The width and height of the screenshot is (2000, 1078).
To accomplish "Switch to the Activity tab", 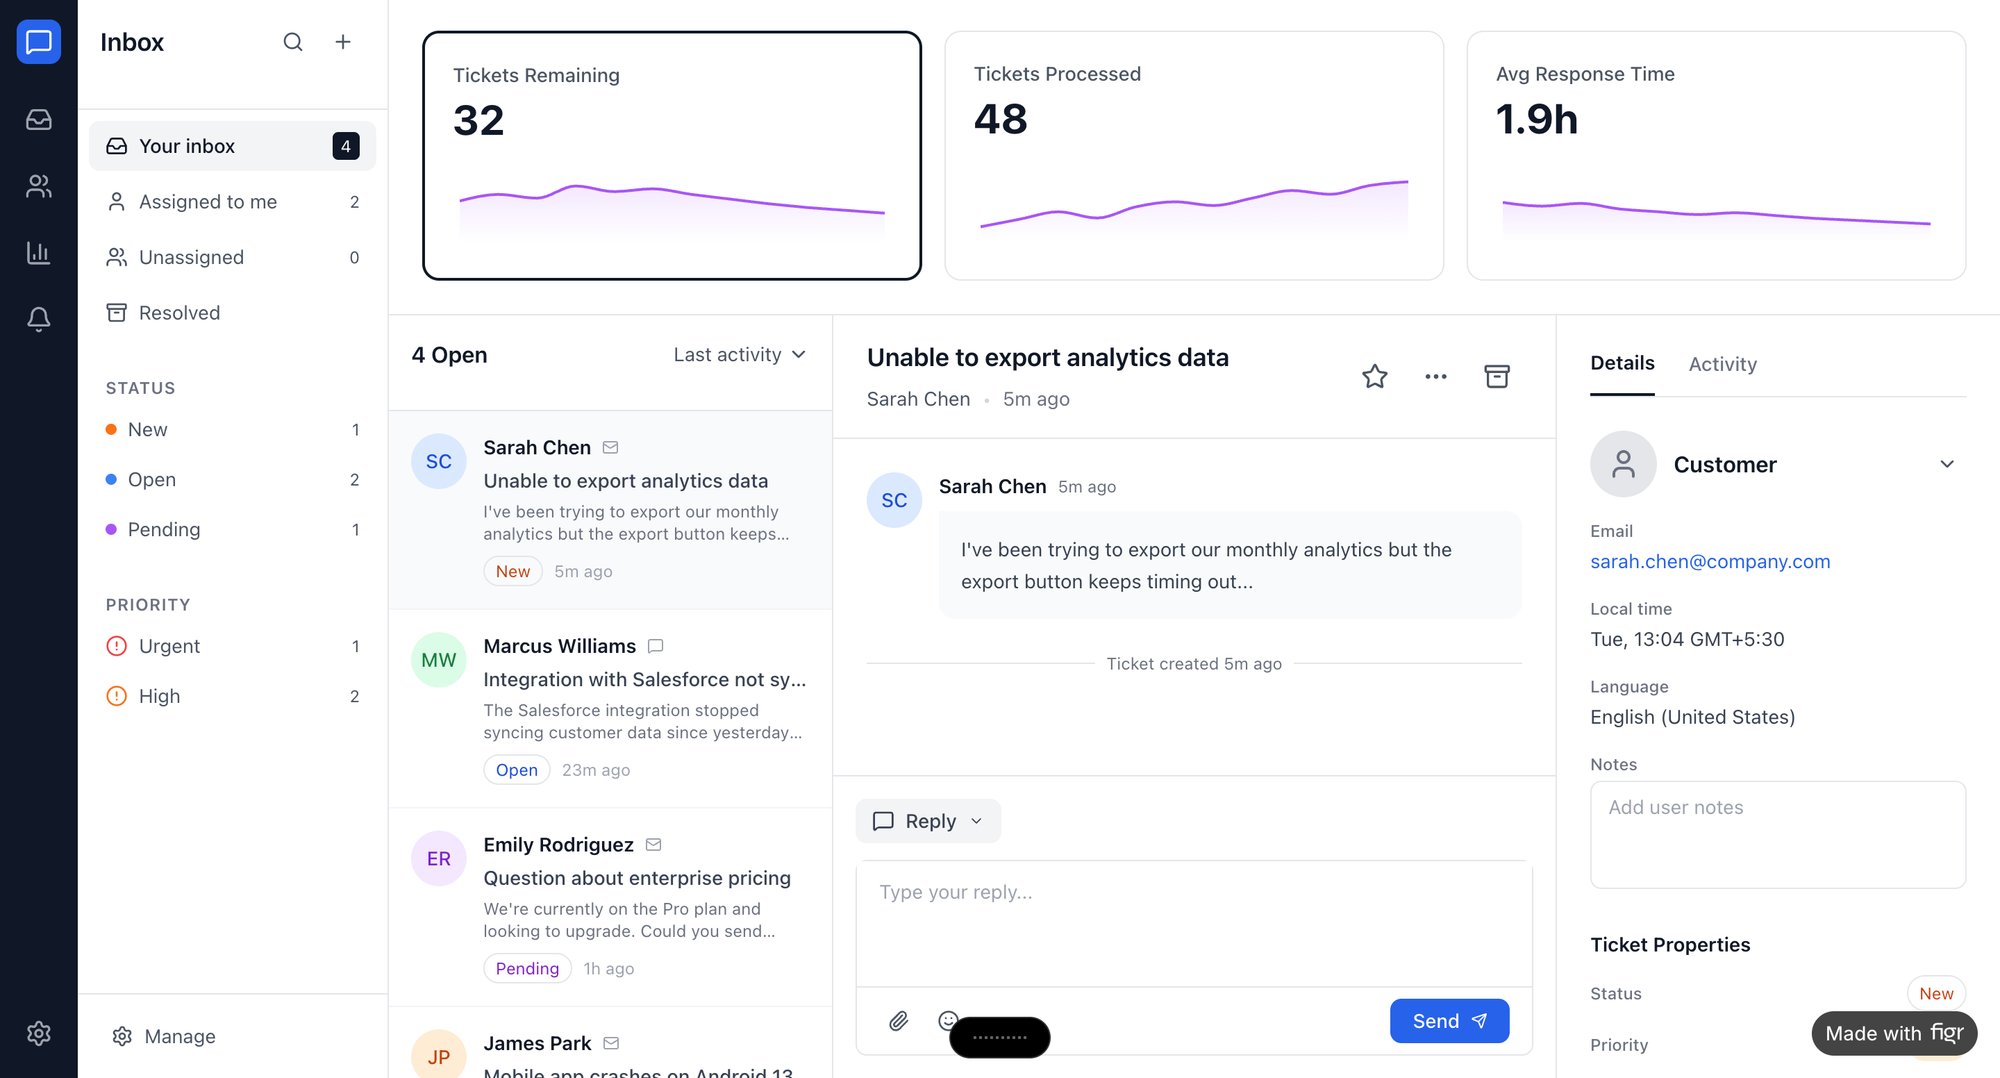I will pyautogui.click(x=1722, y=364).
